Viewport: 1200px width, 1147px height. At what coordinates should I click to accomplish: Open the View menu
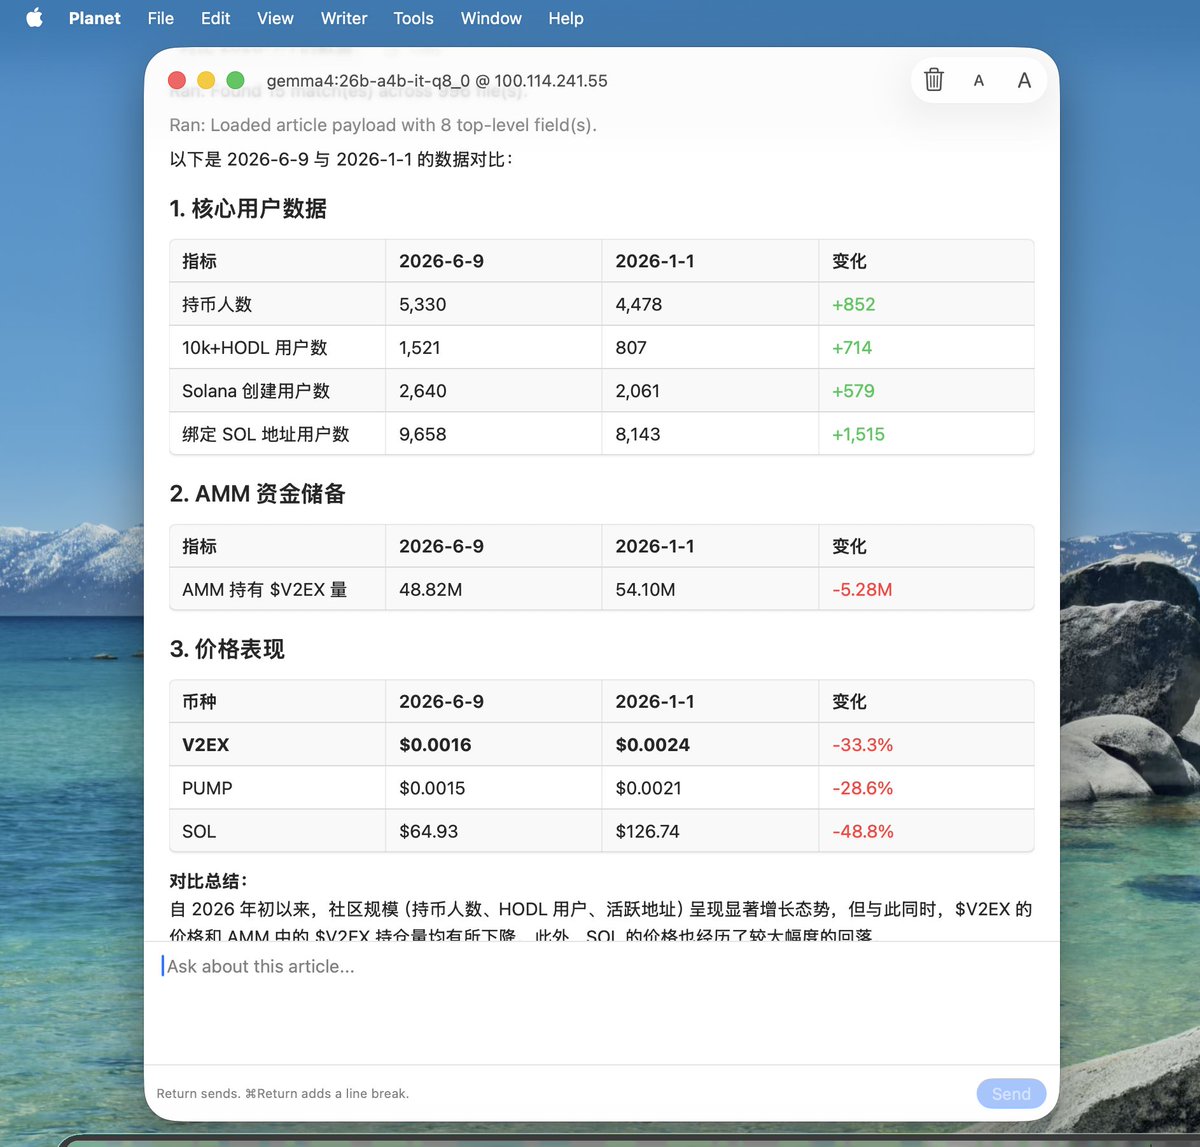tap(275, 18)
